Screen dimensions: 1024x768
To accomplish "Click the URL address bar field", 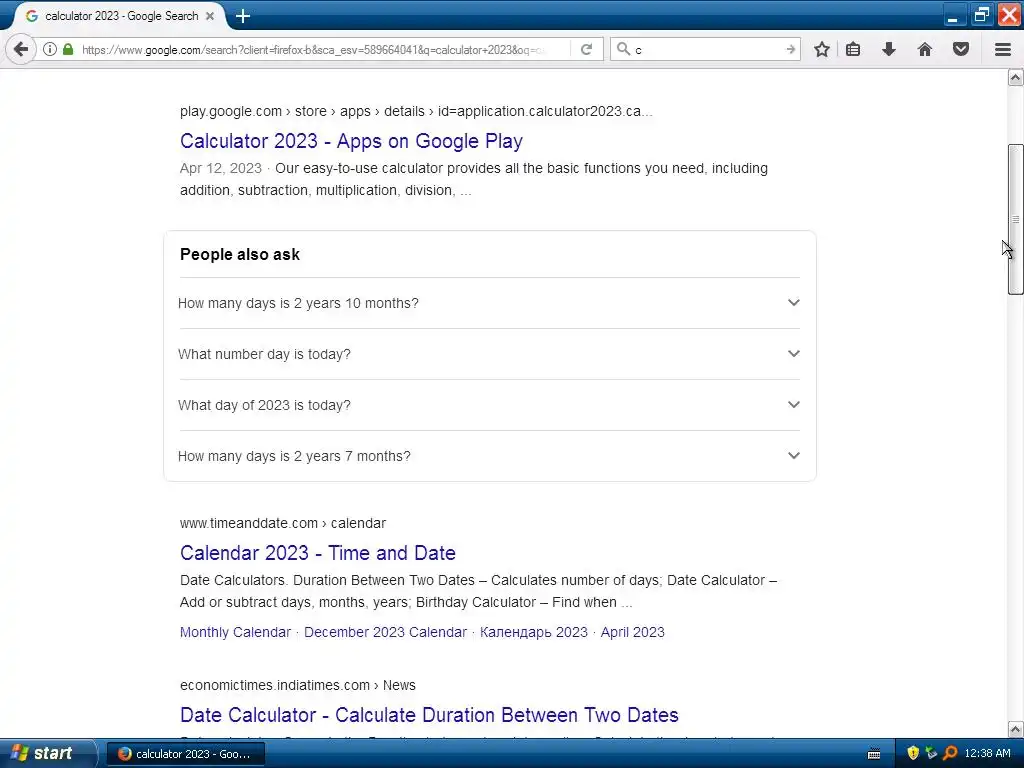I will pyautogui.click(x=313, y=50).
